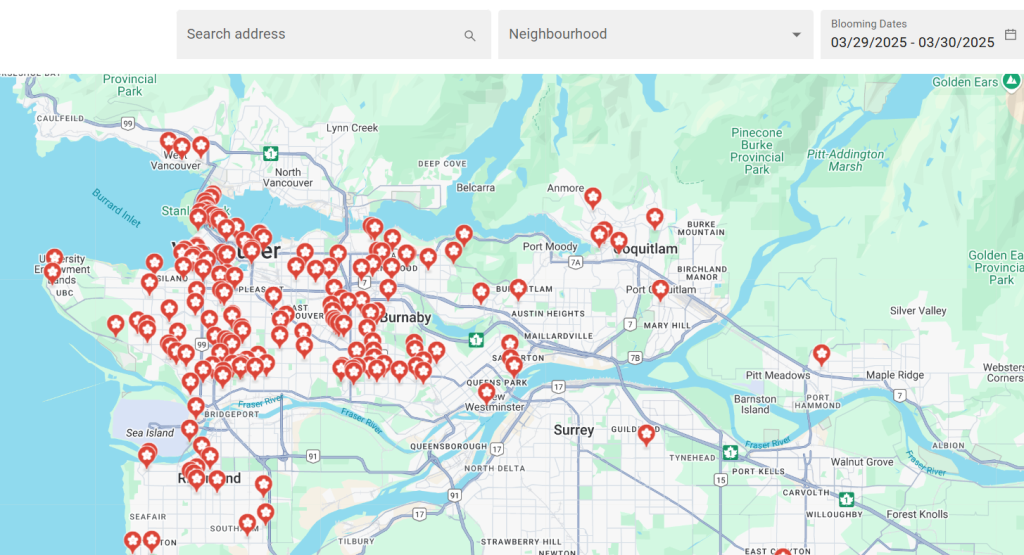Click the Walnut Grove label
The height and width of the screenshot is (555, 1024).
(x=862, y=462)
